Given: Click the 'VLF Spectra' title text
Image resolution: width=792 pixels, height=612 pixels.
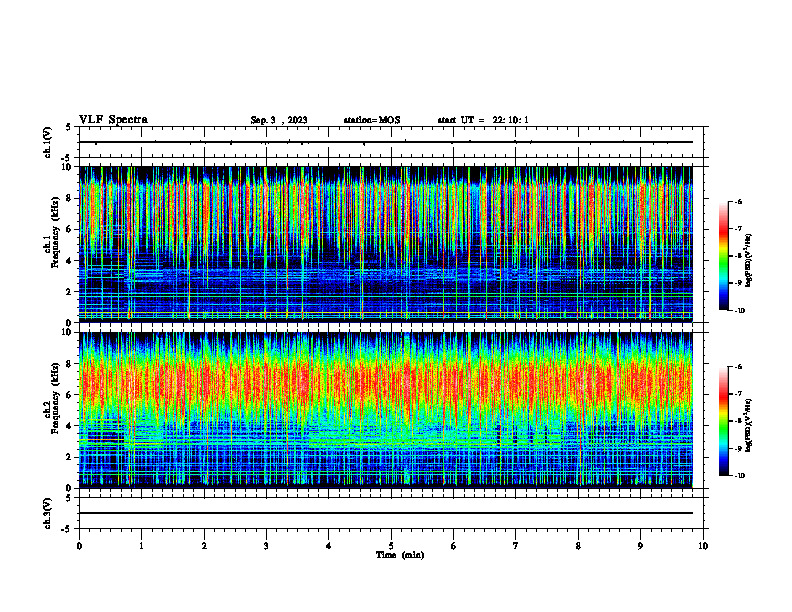Looking at the screenshot, I should click(113, 120).
